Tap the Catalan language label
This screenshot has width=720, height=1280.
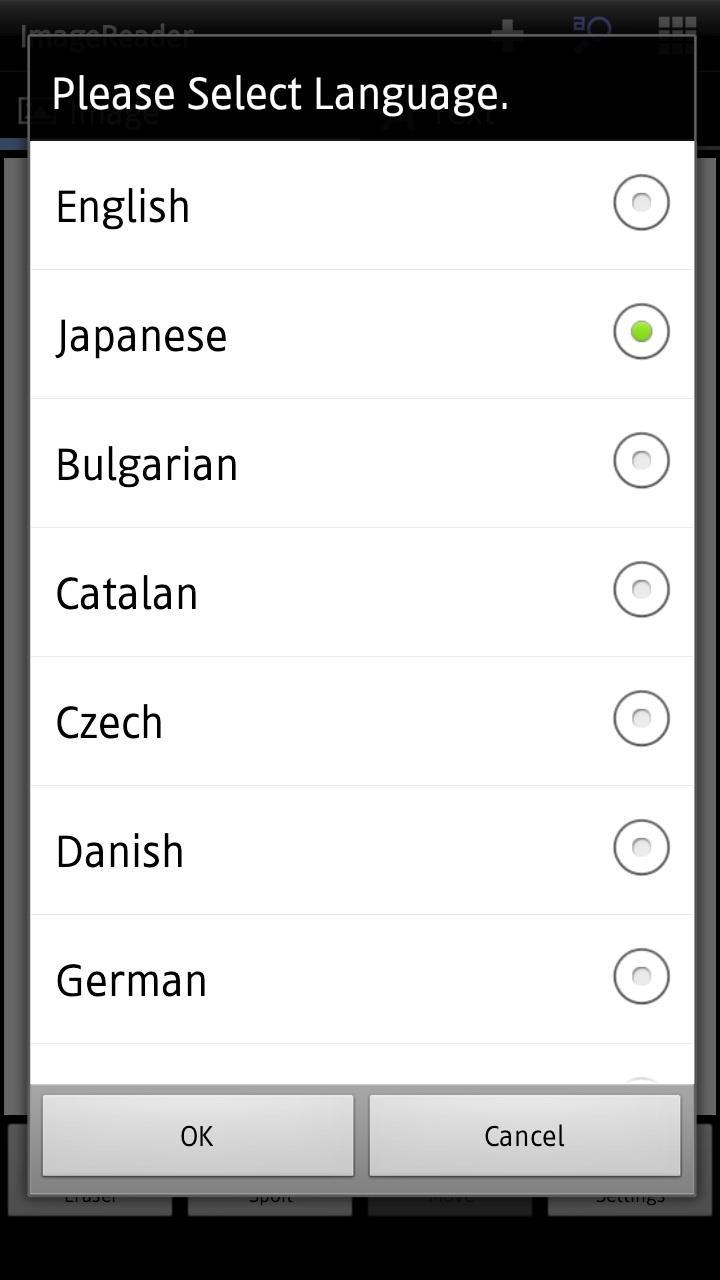pyautogui.click(x=126, y=593)
